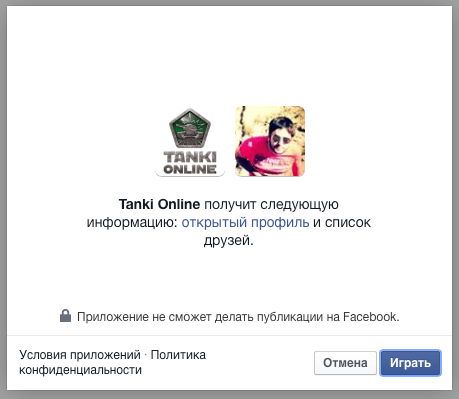Image resolution: width=459 pixels, height=399 pixels.
Task: Open the открытый профиль link
Action: point(245,222)
